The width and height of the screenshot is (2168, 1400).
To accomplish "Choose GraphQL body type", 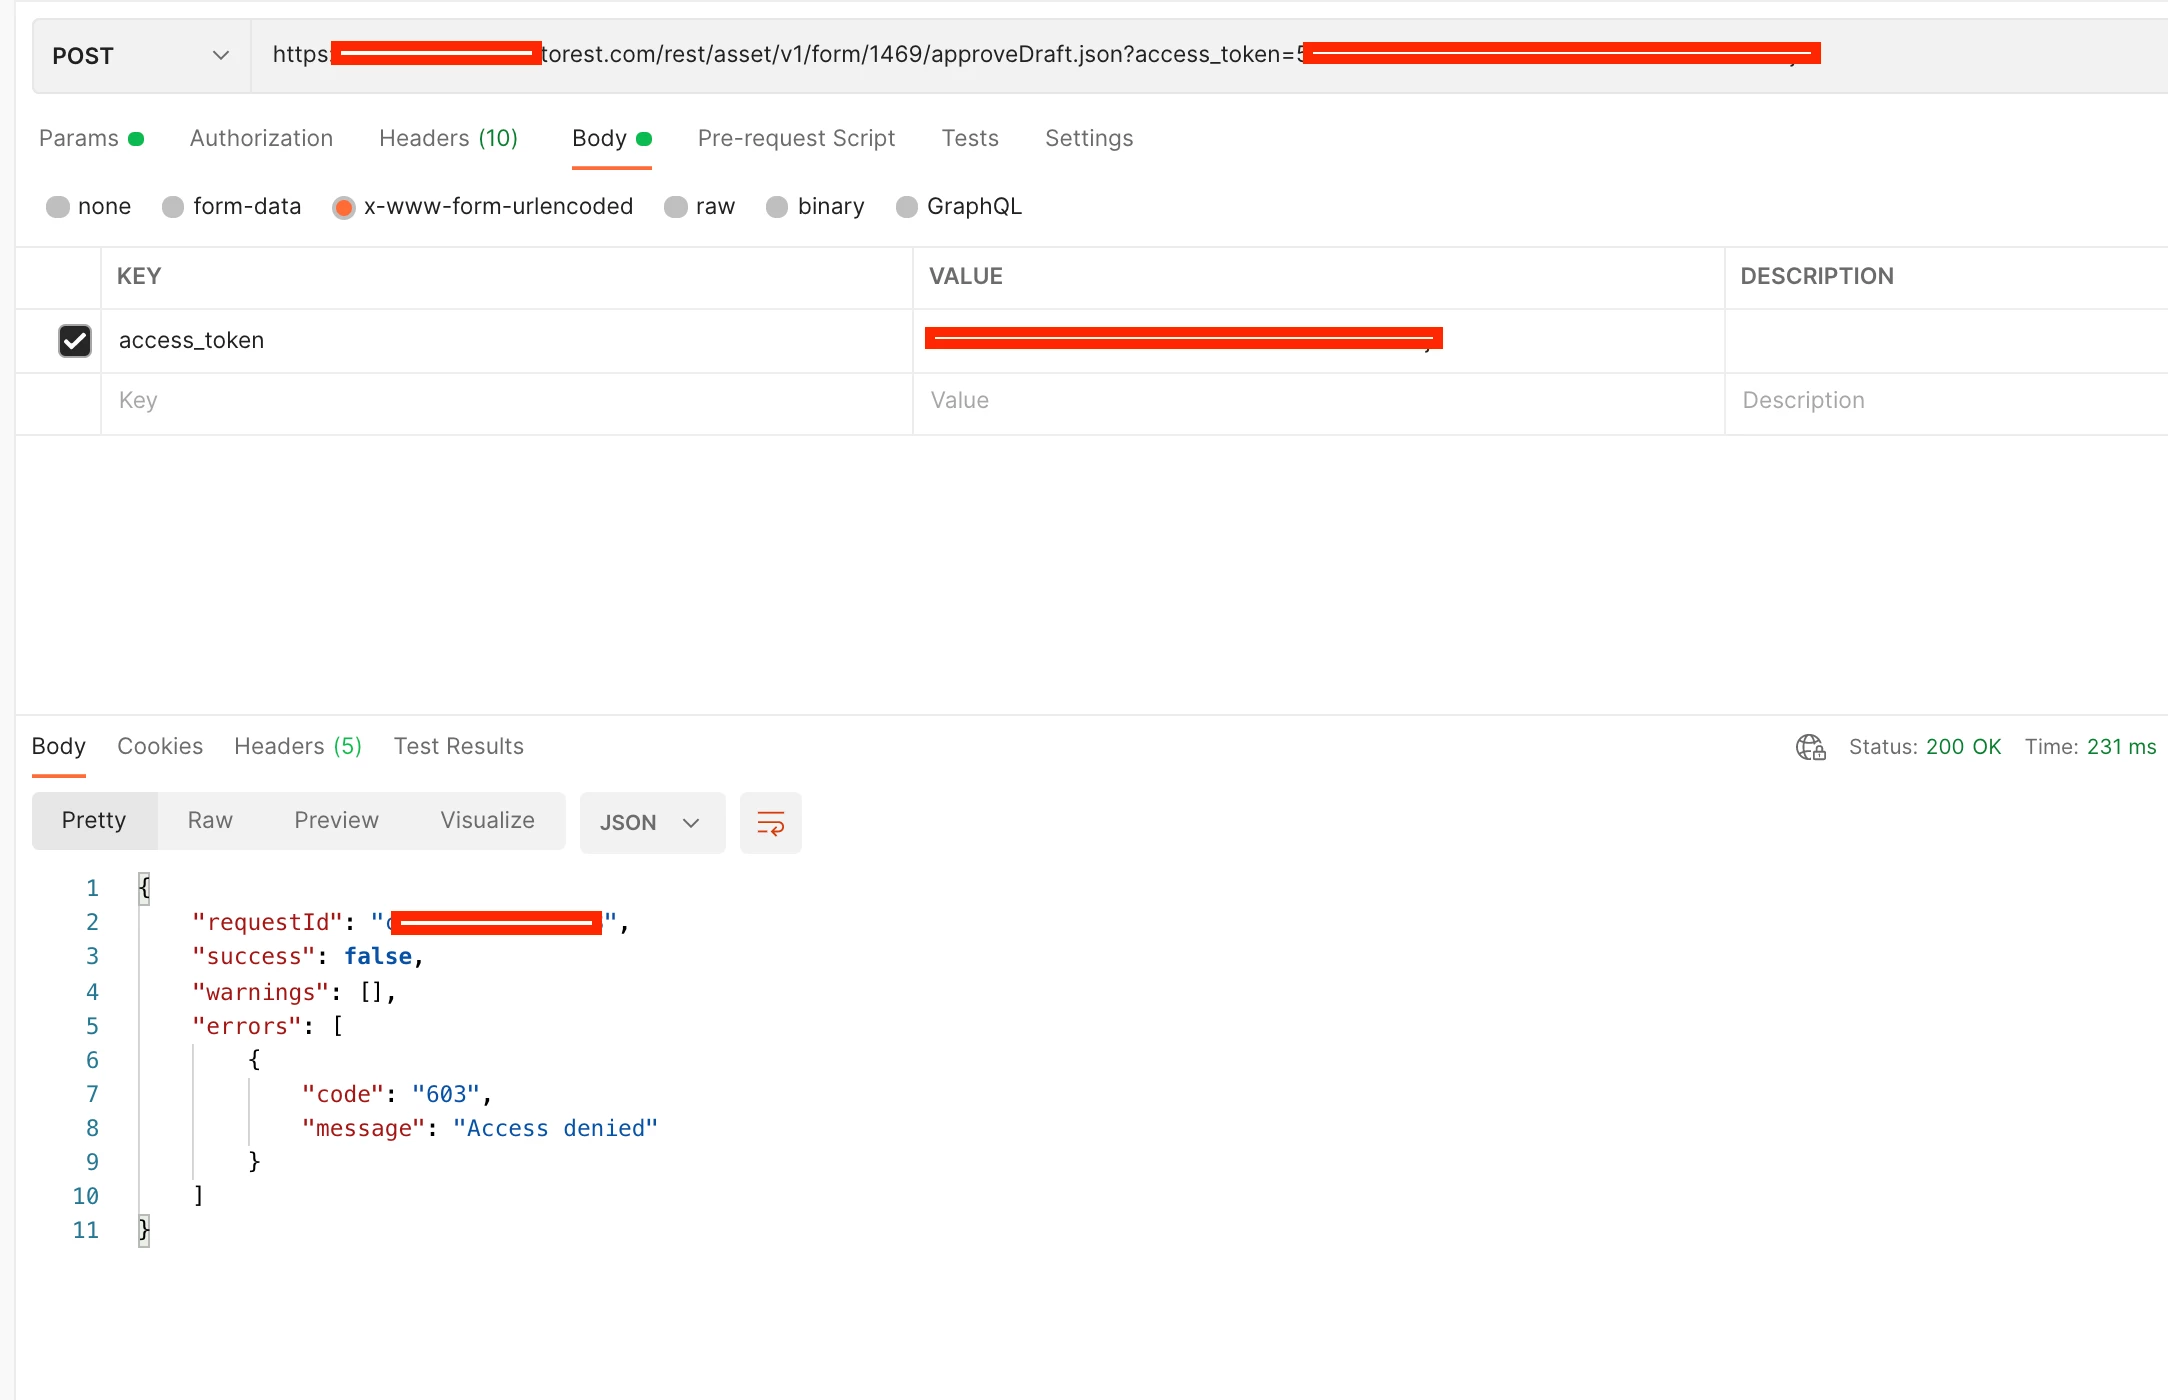I will click(907, 207).
